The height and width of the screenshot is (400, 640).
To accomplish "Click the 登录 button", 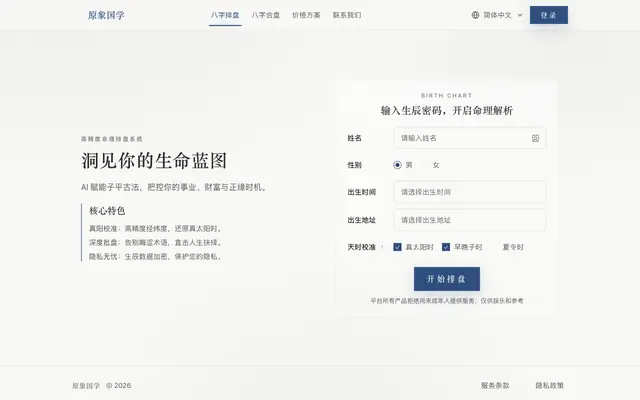I will (549, 15).
